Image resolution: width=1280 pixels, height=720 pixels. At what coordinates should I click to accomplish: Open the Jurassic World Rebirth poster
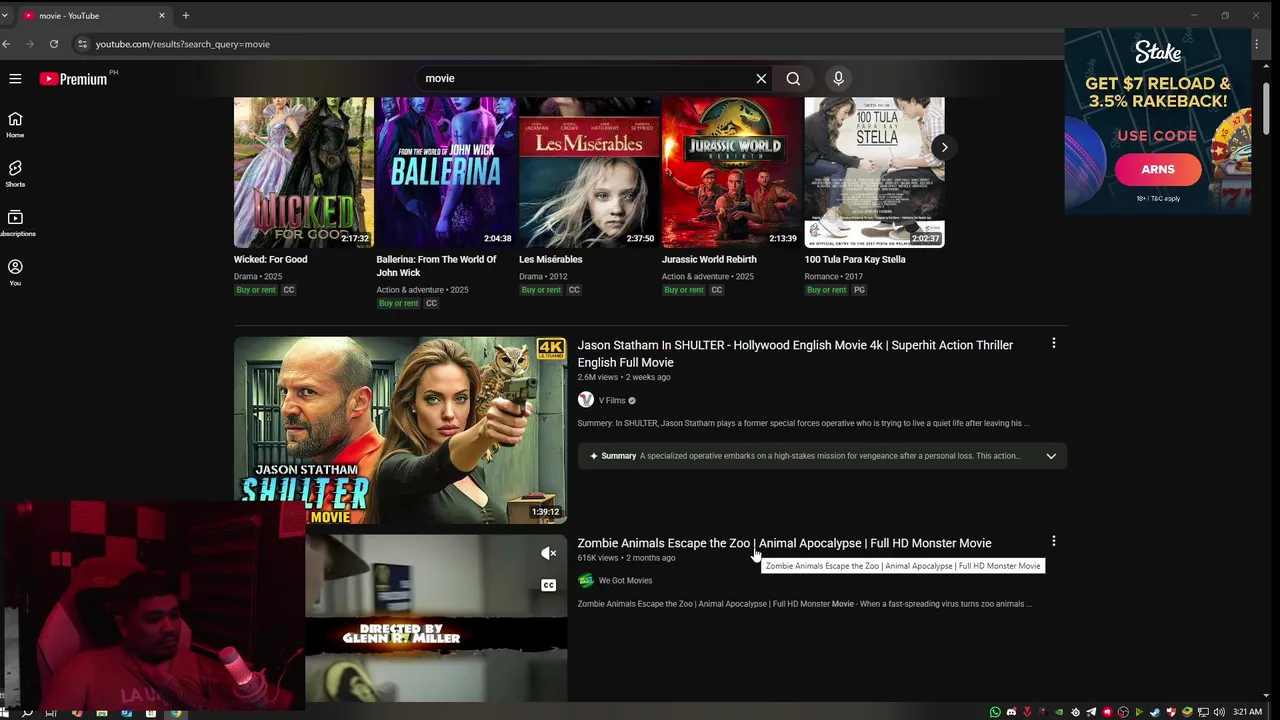[731, 172]
